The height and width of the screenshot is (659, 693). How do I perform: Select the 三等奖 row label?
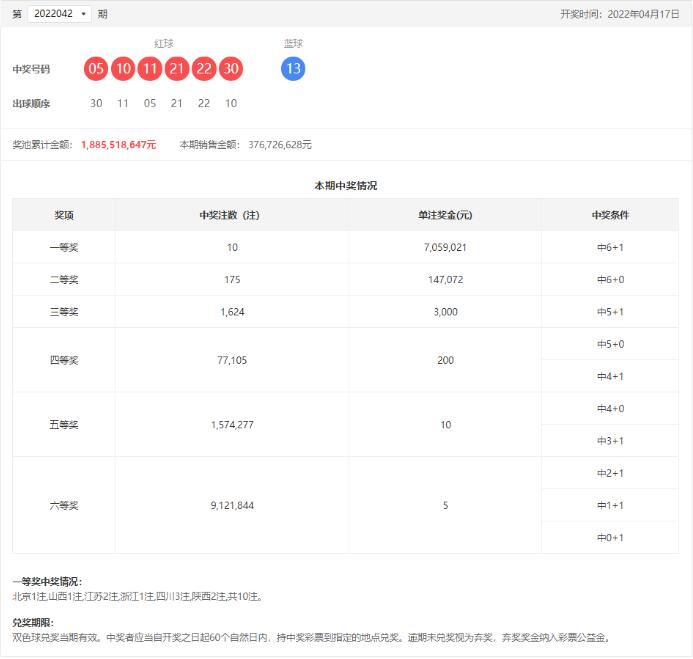[x=64, y=312]
